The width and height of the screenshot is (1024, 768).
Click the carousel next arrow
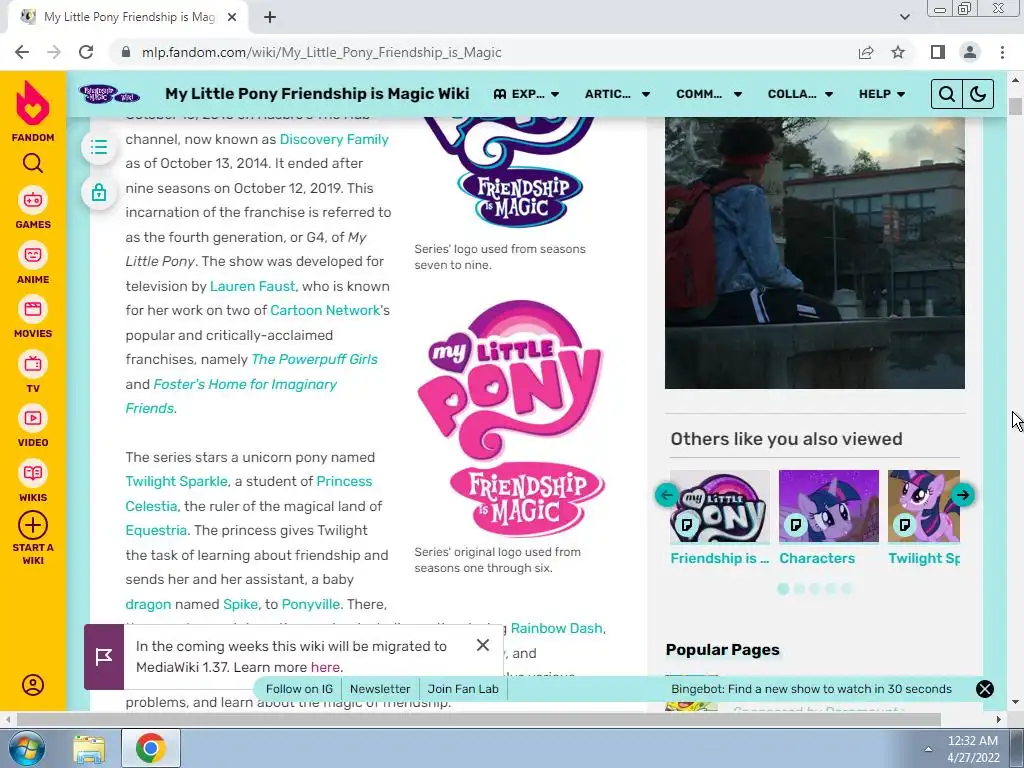963,495
